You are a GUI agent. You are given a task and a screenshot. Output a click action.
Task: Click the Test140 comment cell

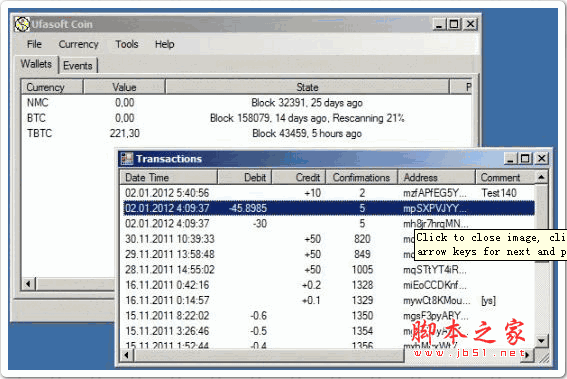pos(499,193)
